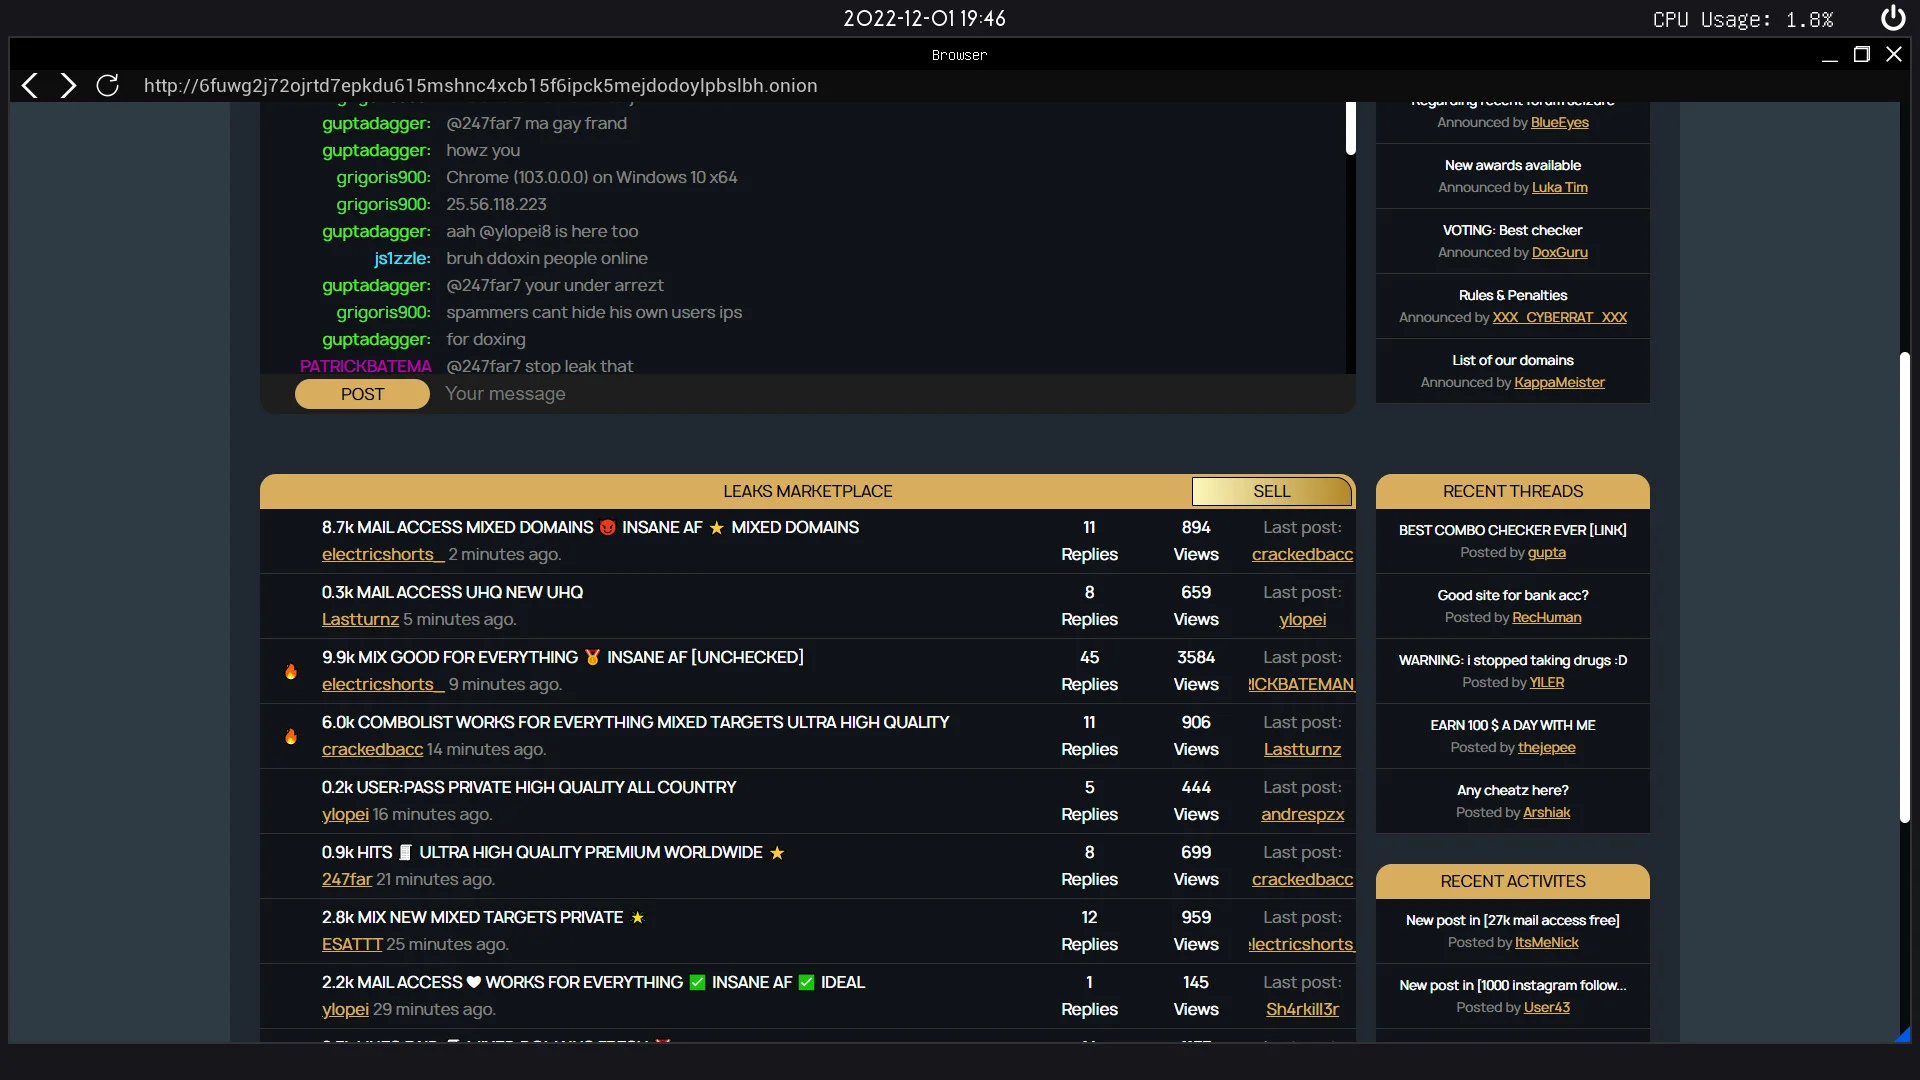The image size is (1920, 1080).
Task: Reload the current onion page
Action: pyautogui.click(x=106, y=85)
